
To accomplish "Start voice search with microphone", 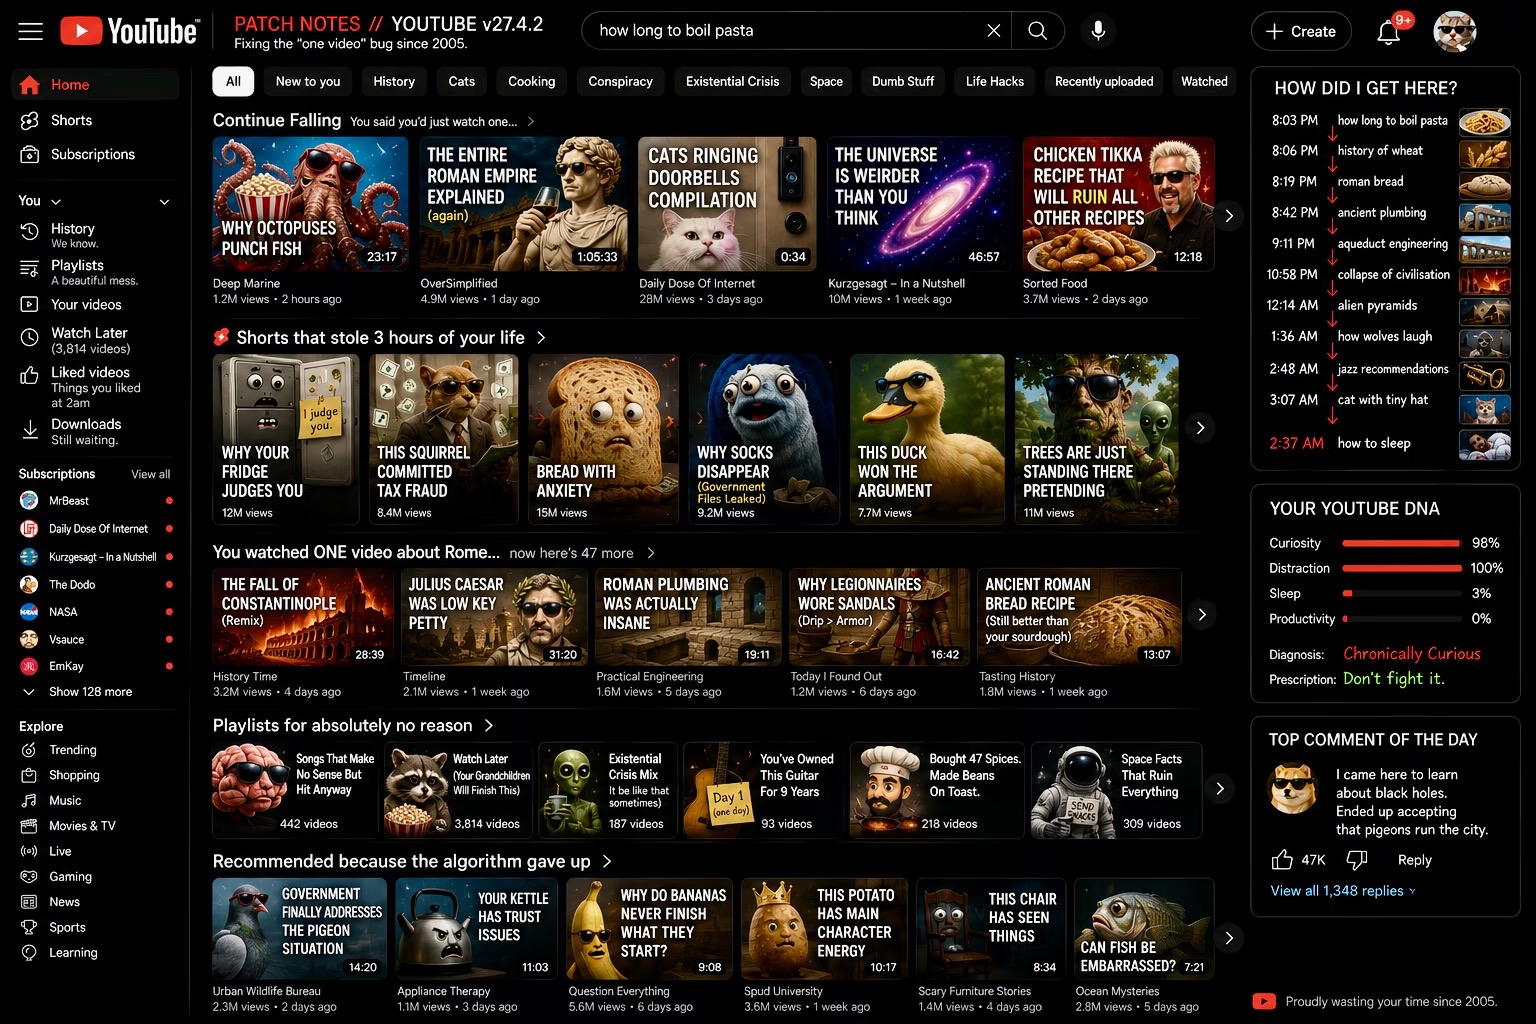I will (x=1098, y=31).
